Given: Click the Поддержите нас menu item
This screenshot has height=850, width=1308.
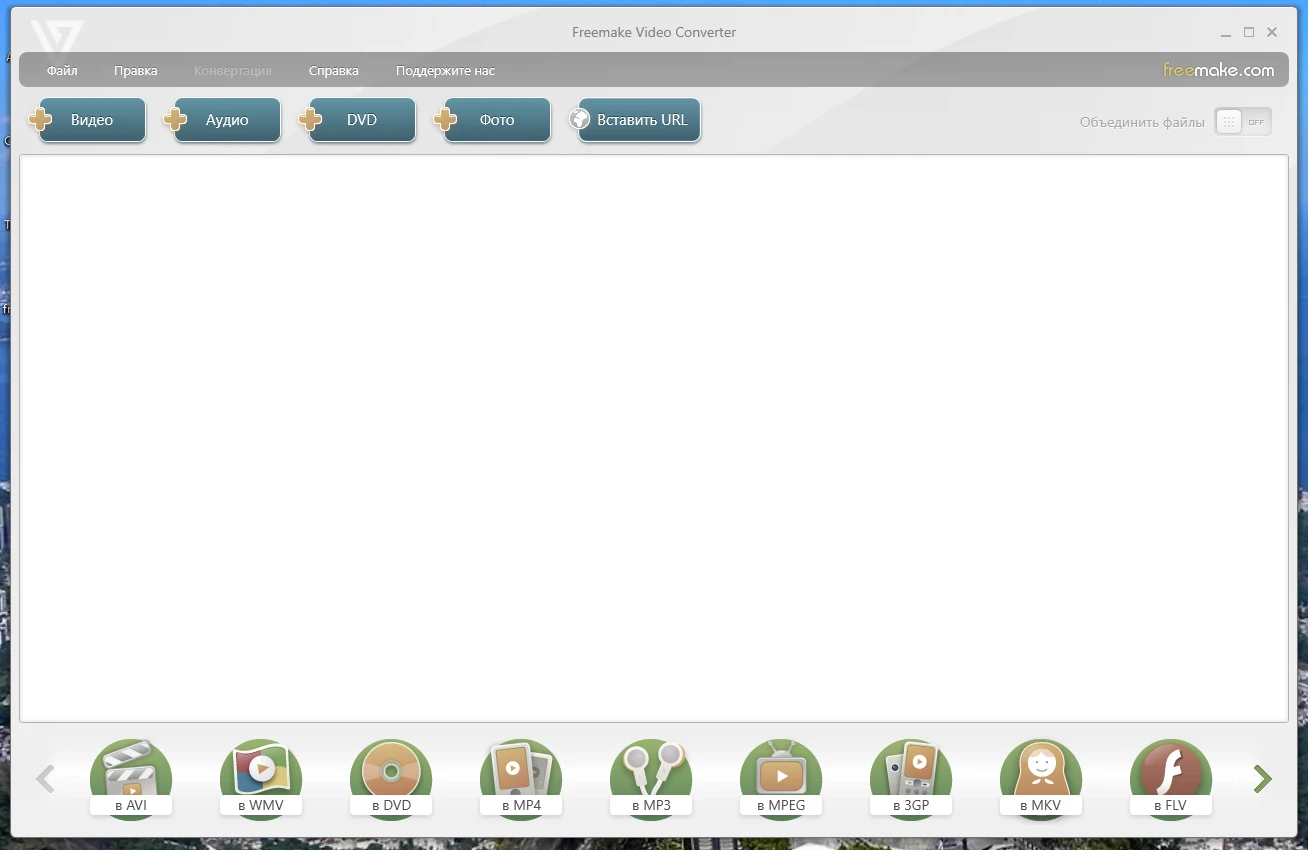Looking at the screenshot, I should click(x=445, y=71).
